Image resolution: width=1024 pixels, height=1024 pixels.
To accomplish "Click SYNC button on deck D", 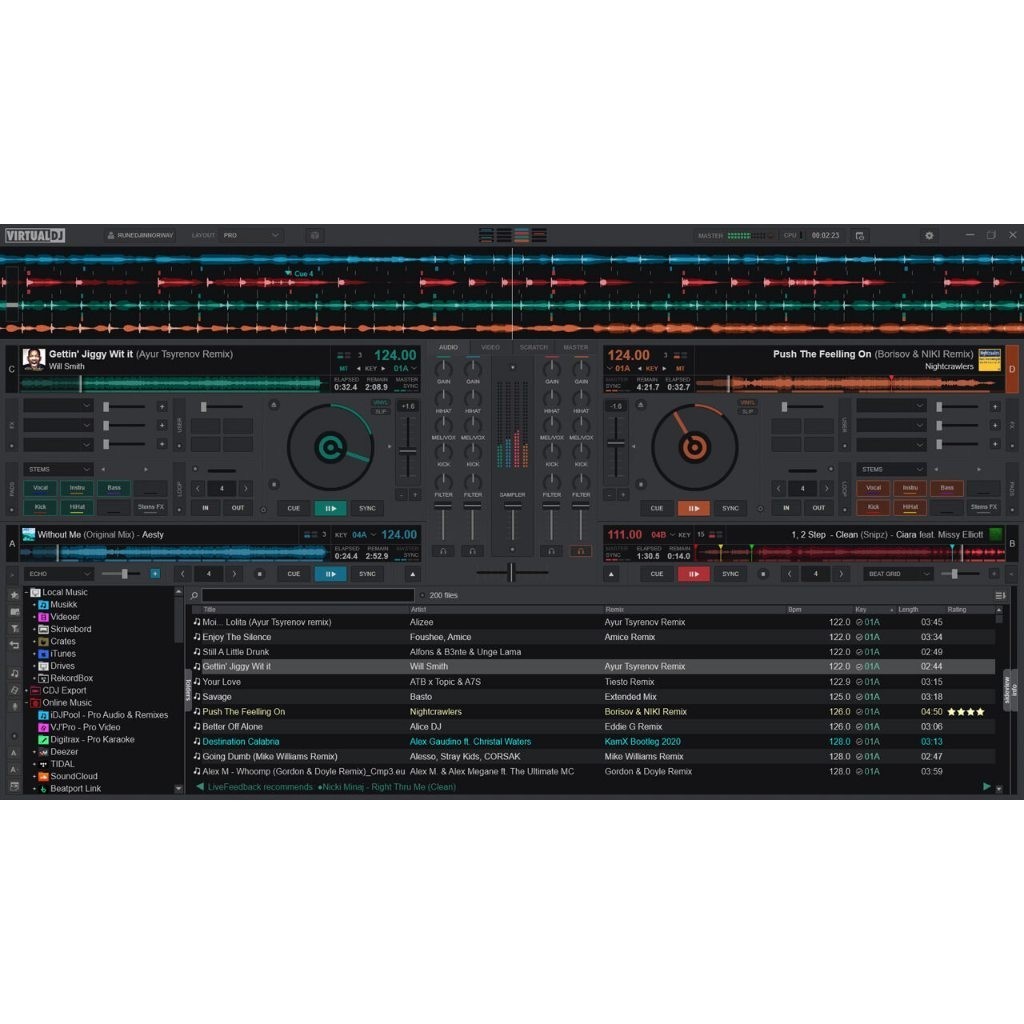I will click(730, 508).
